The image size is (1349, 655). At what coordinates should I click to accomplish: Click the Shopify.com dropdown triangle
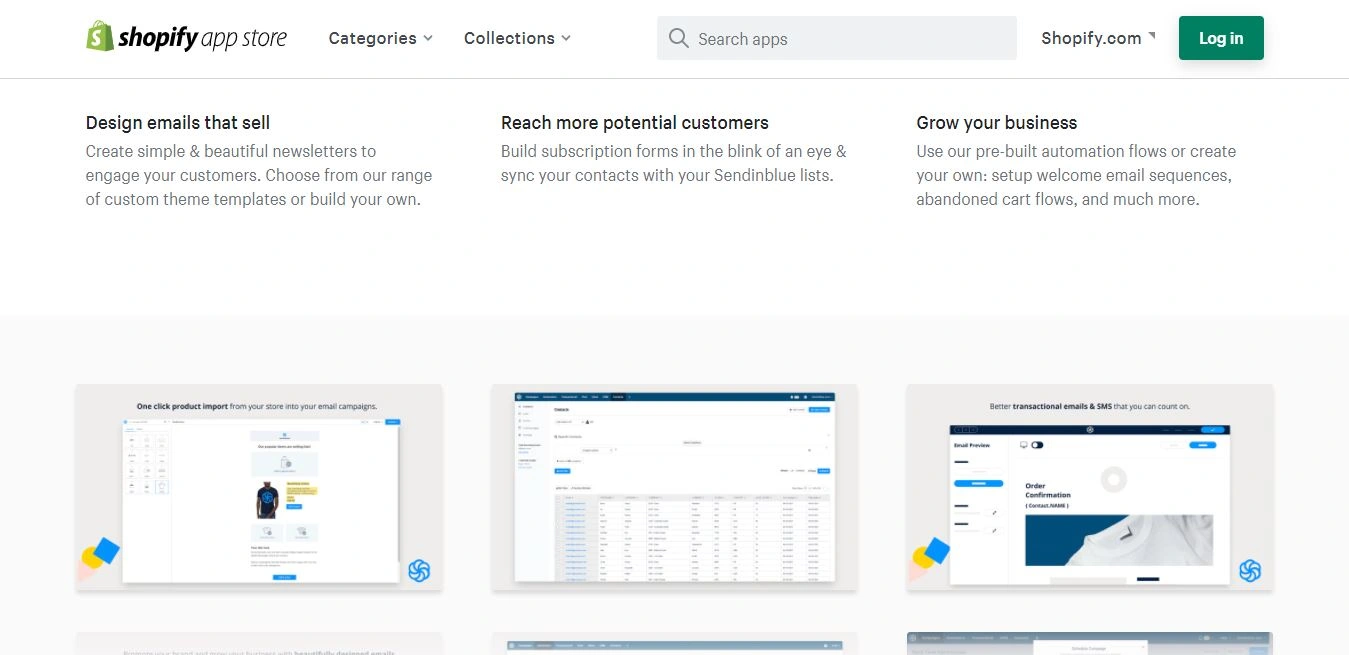(x=1152, y=36)
